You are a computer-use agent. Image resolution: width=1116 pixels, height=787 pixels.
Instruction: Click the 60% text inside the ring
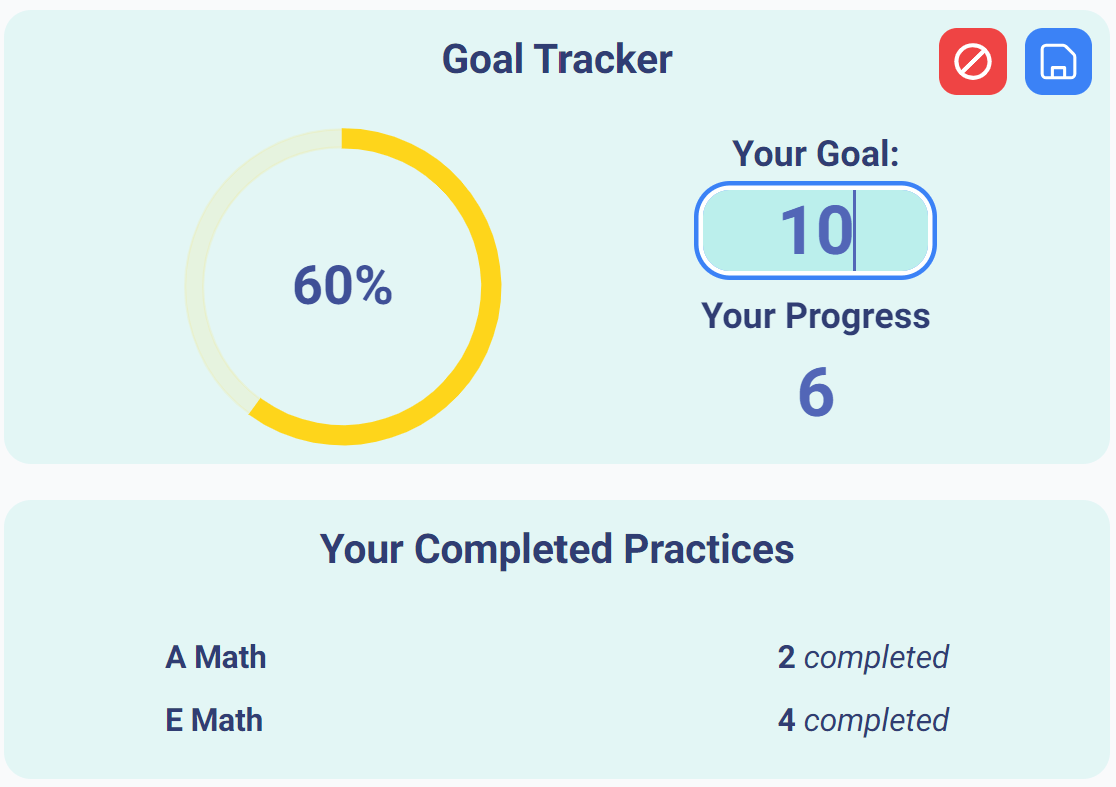pos(342,286)
